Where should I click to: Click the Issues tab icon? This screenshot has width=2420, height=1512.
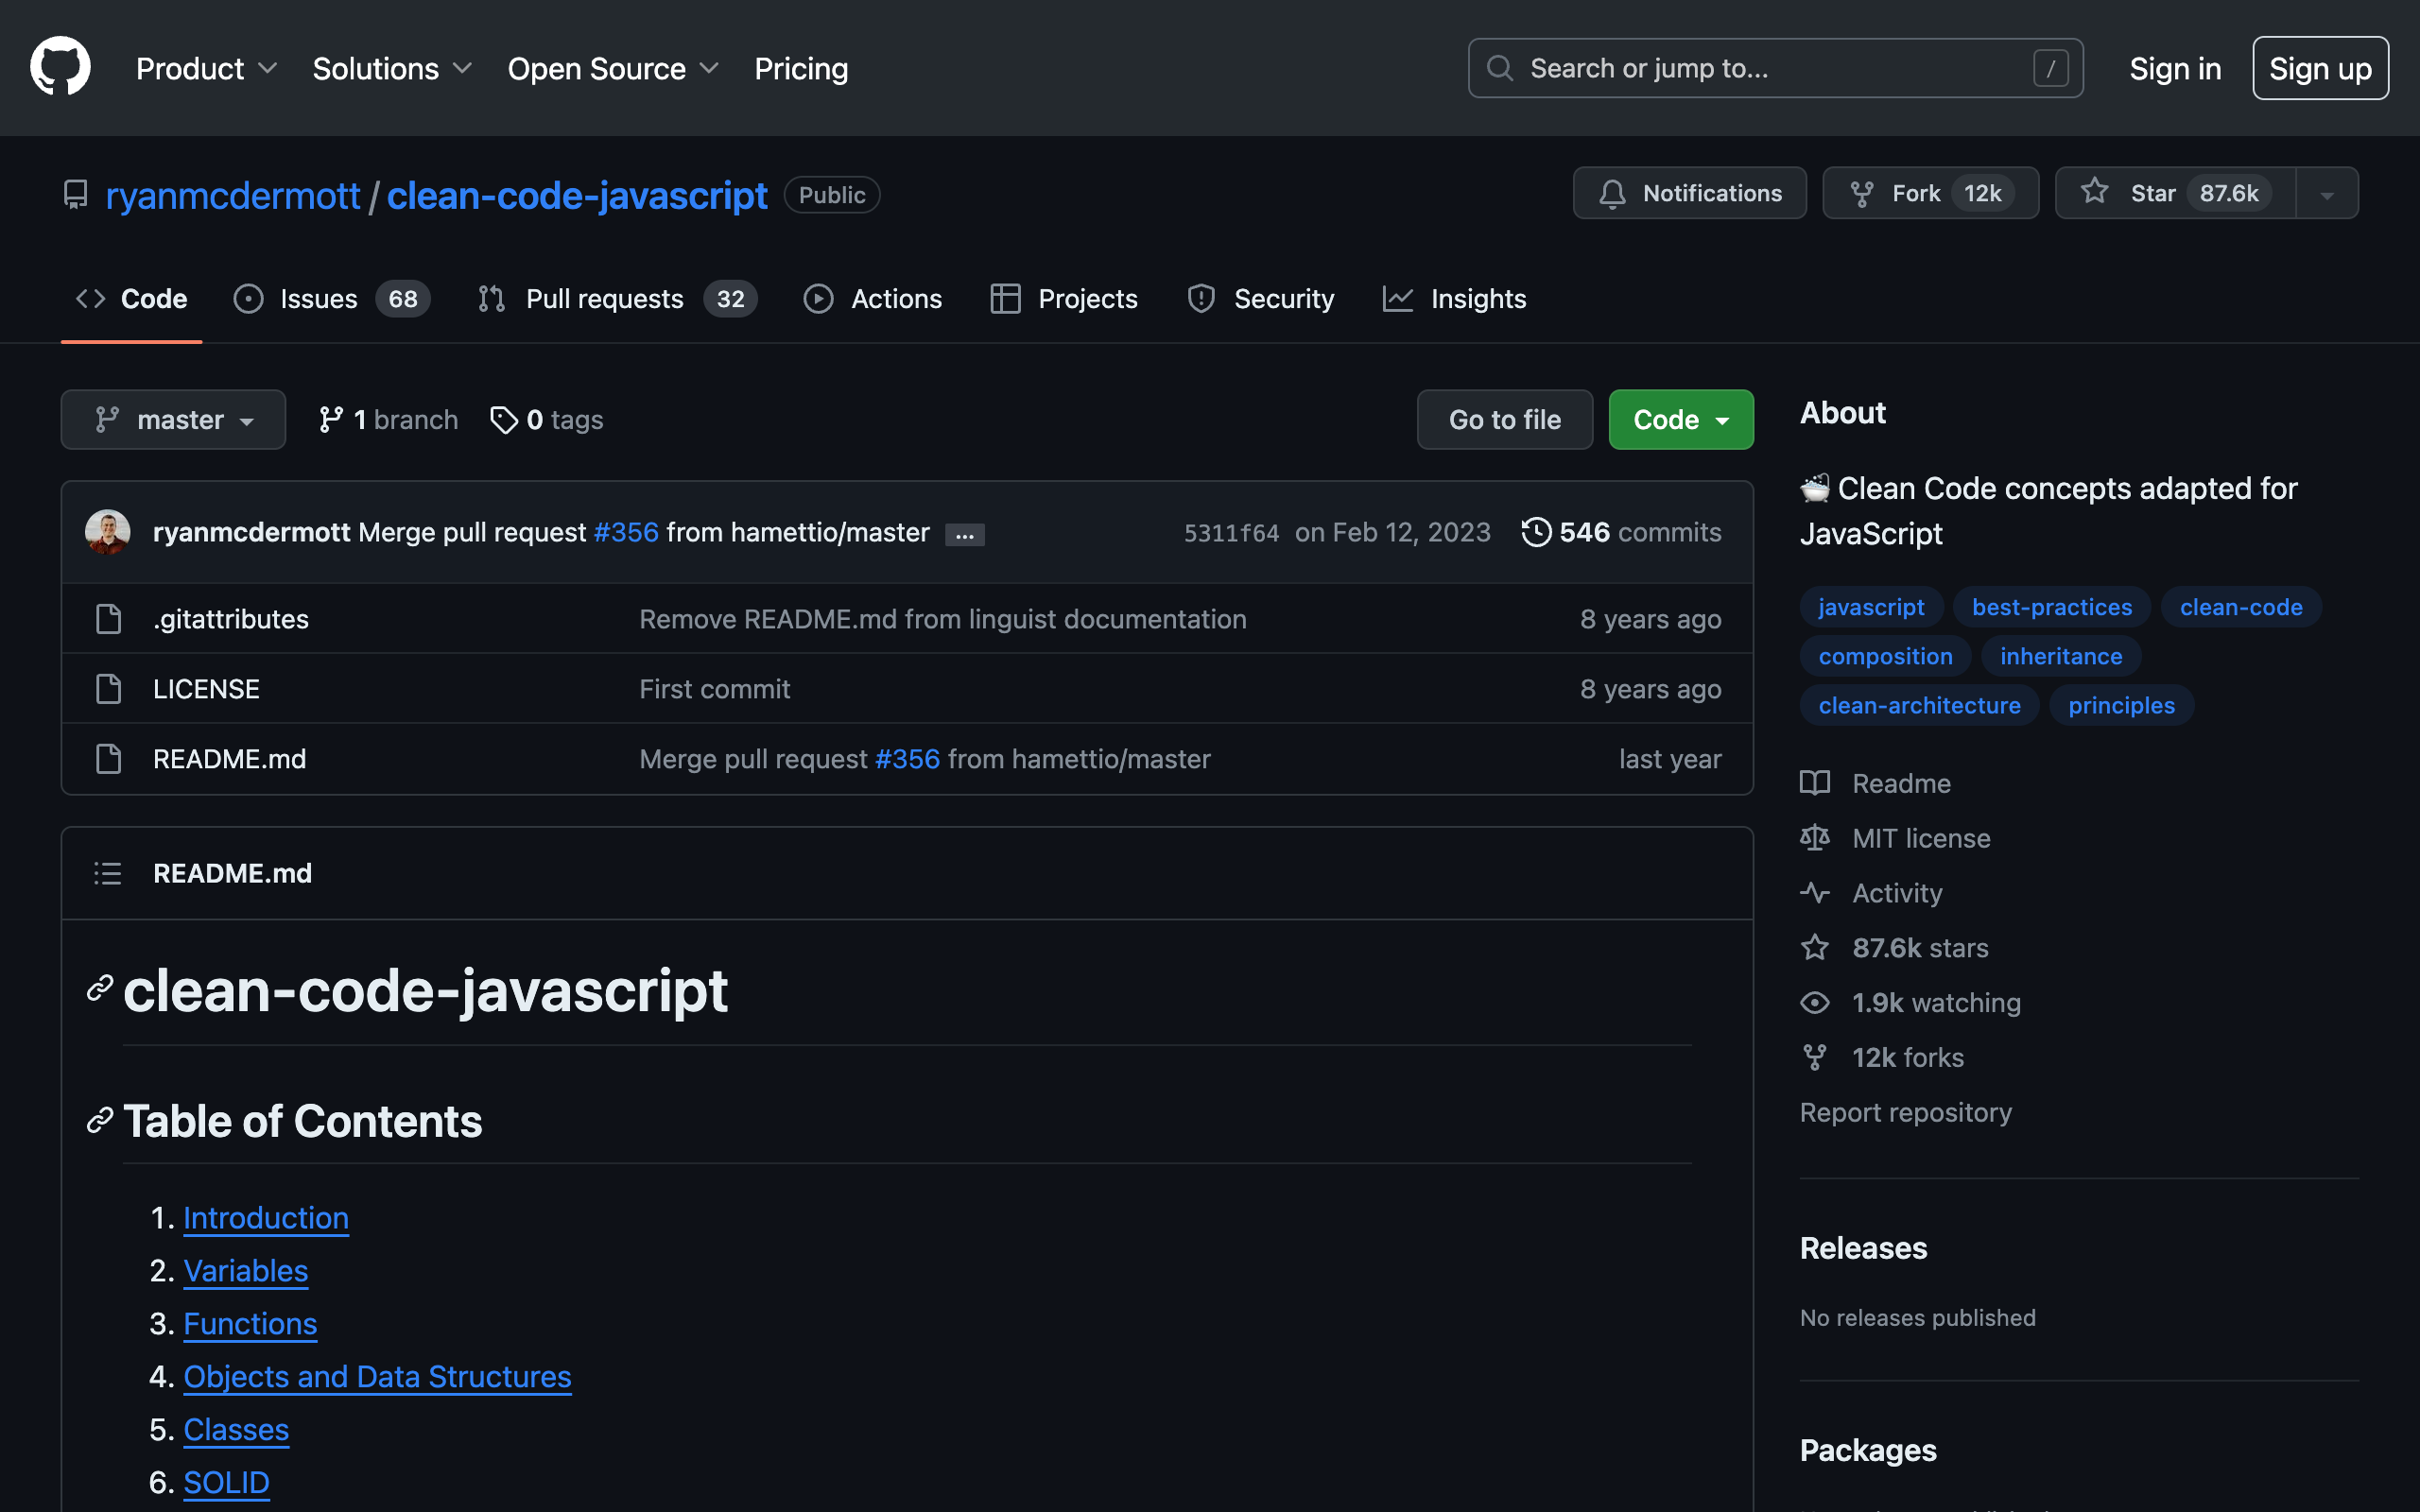[251, 300]
